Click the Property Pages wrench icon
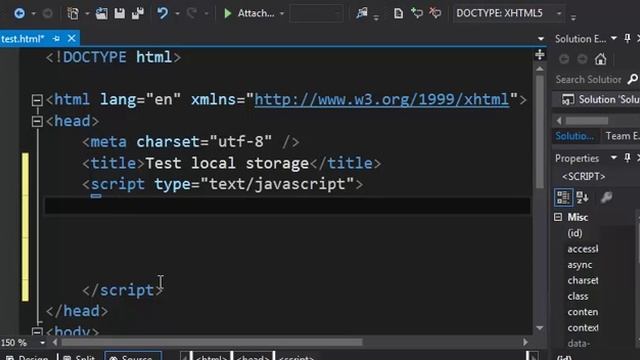The width and height of the screenshot is (640, 360). [x=607, y=198]
